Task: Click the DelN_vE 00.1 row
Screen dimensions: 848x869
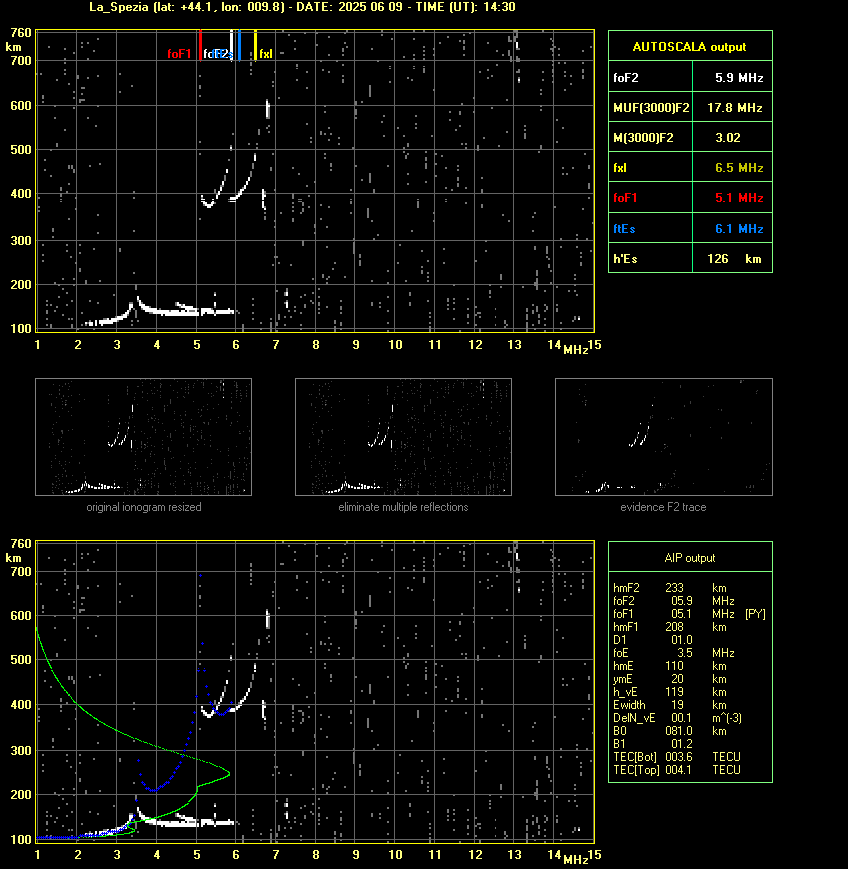Action: click(677, 718)
